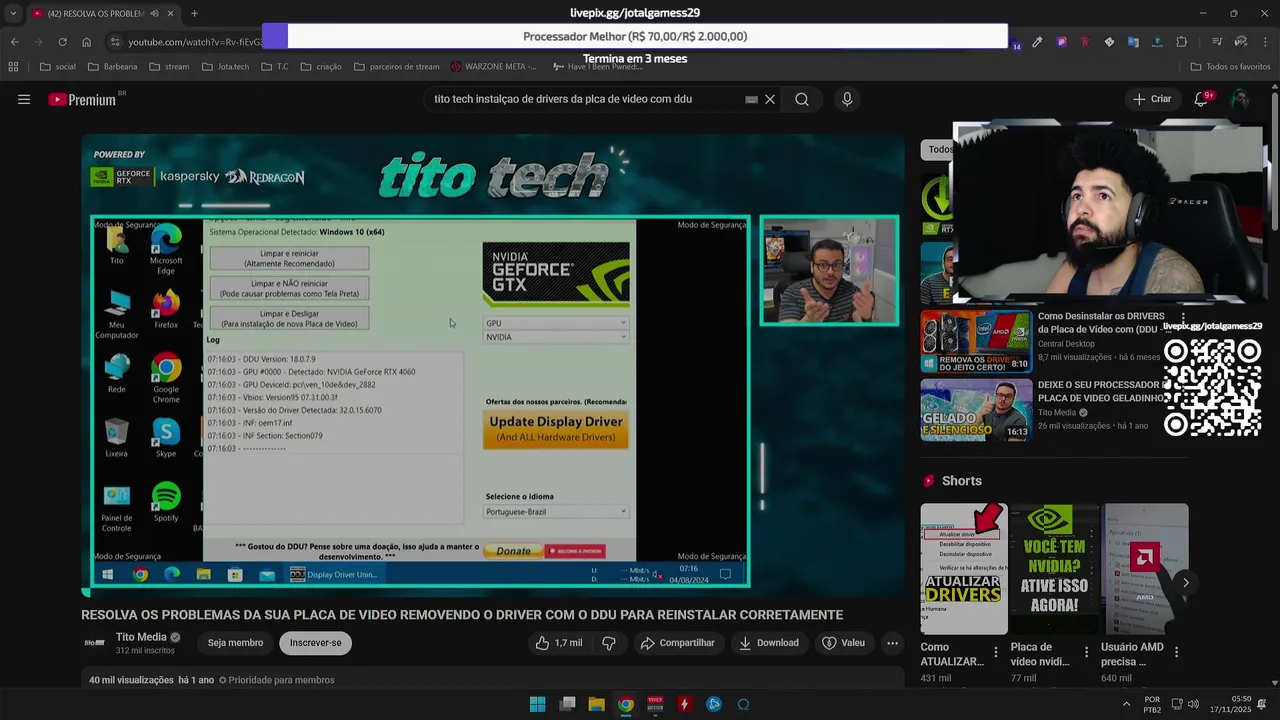The height and width of the screenshot is (720, 1280).
Task: Select the Todos filter chip
Action: coord(937,149)
